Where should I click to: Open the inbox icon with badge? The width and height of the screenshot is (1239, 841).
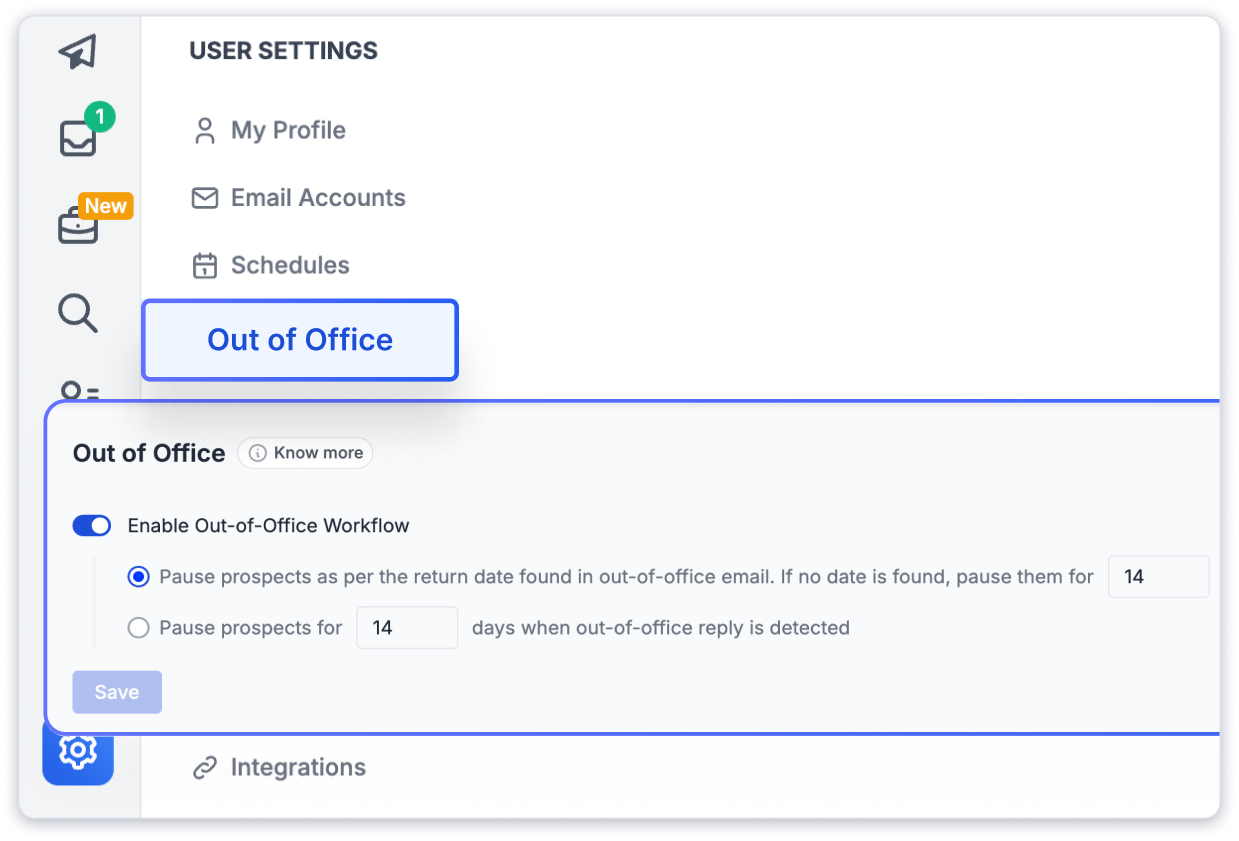[x=78, y=137]
